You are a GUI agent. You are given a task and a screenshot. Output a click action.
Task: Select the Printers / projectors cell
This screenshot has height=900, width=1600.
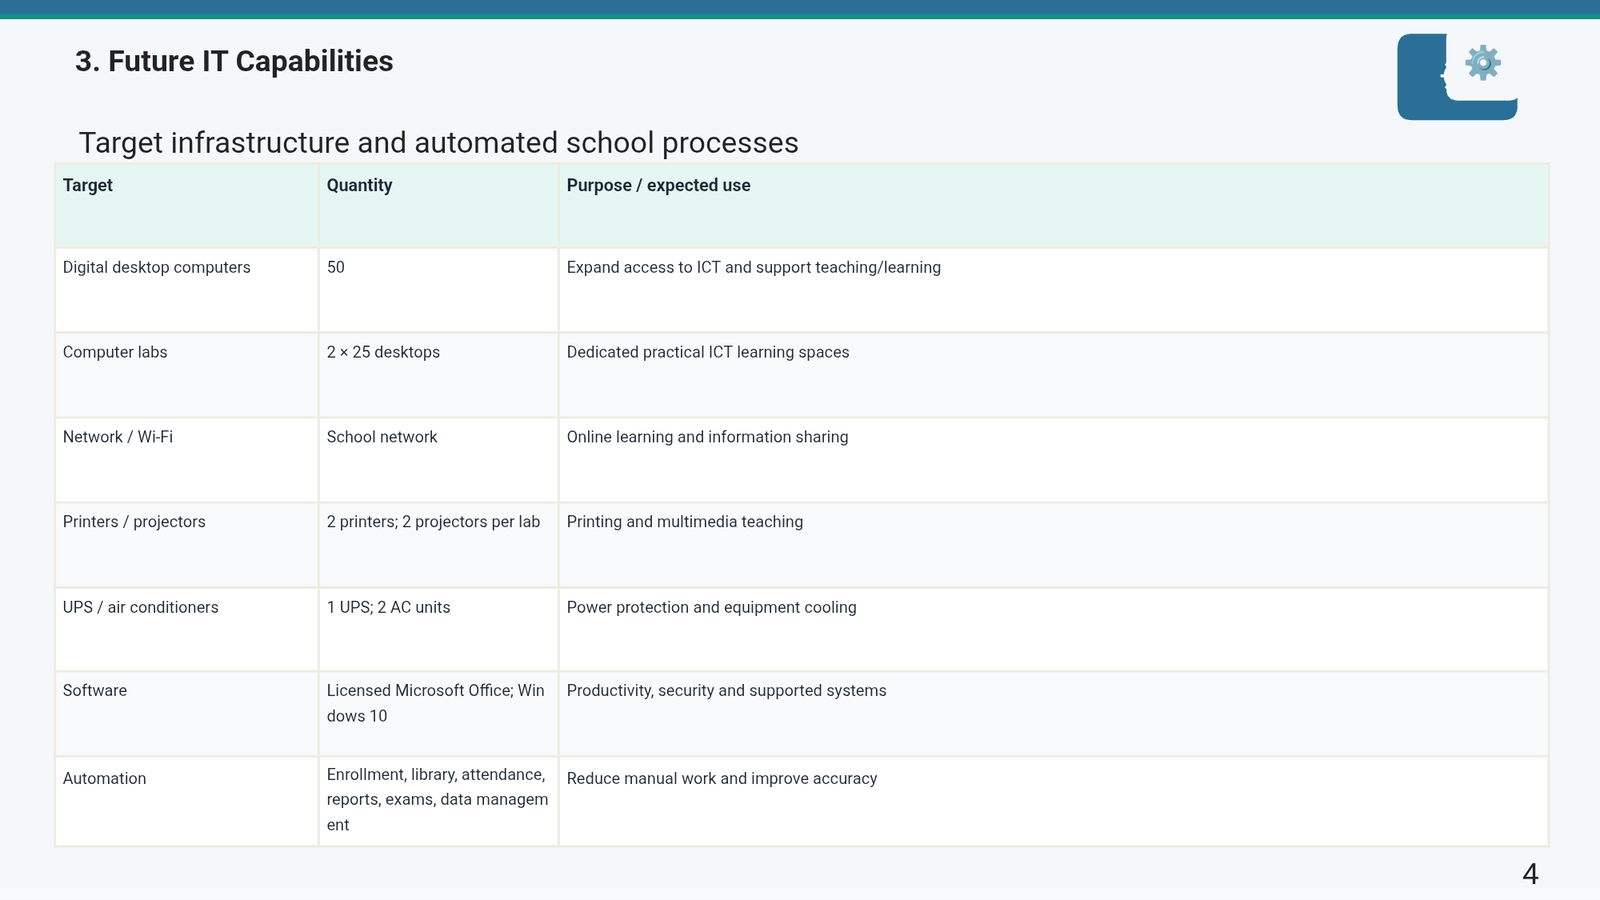[x=187, y=545]
